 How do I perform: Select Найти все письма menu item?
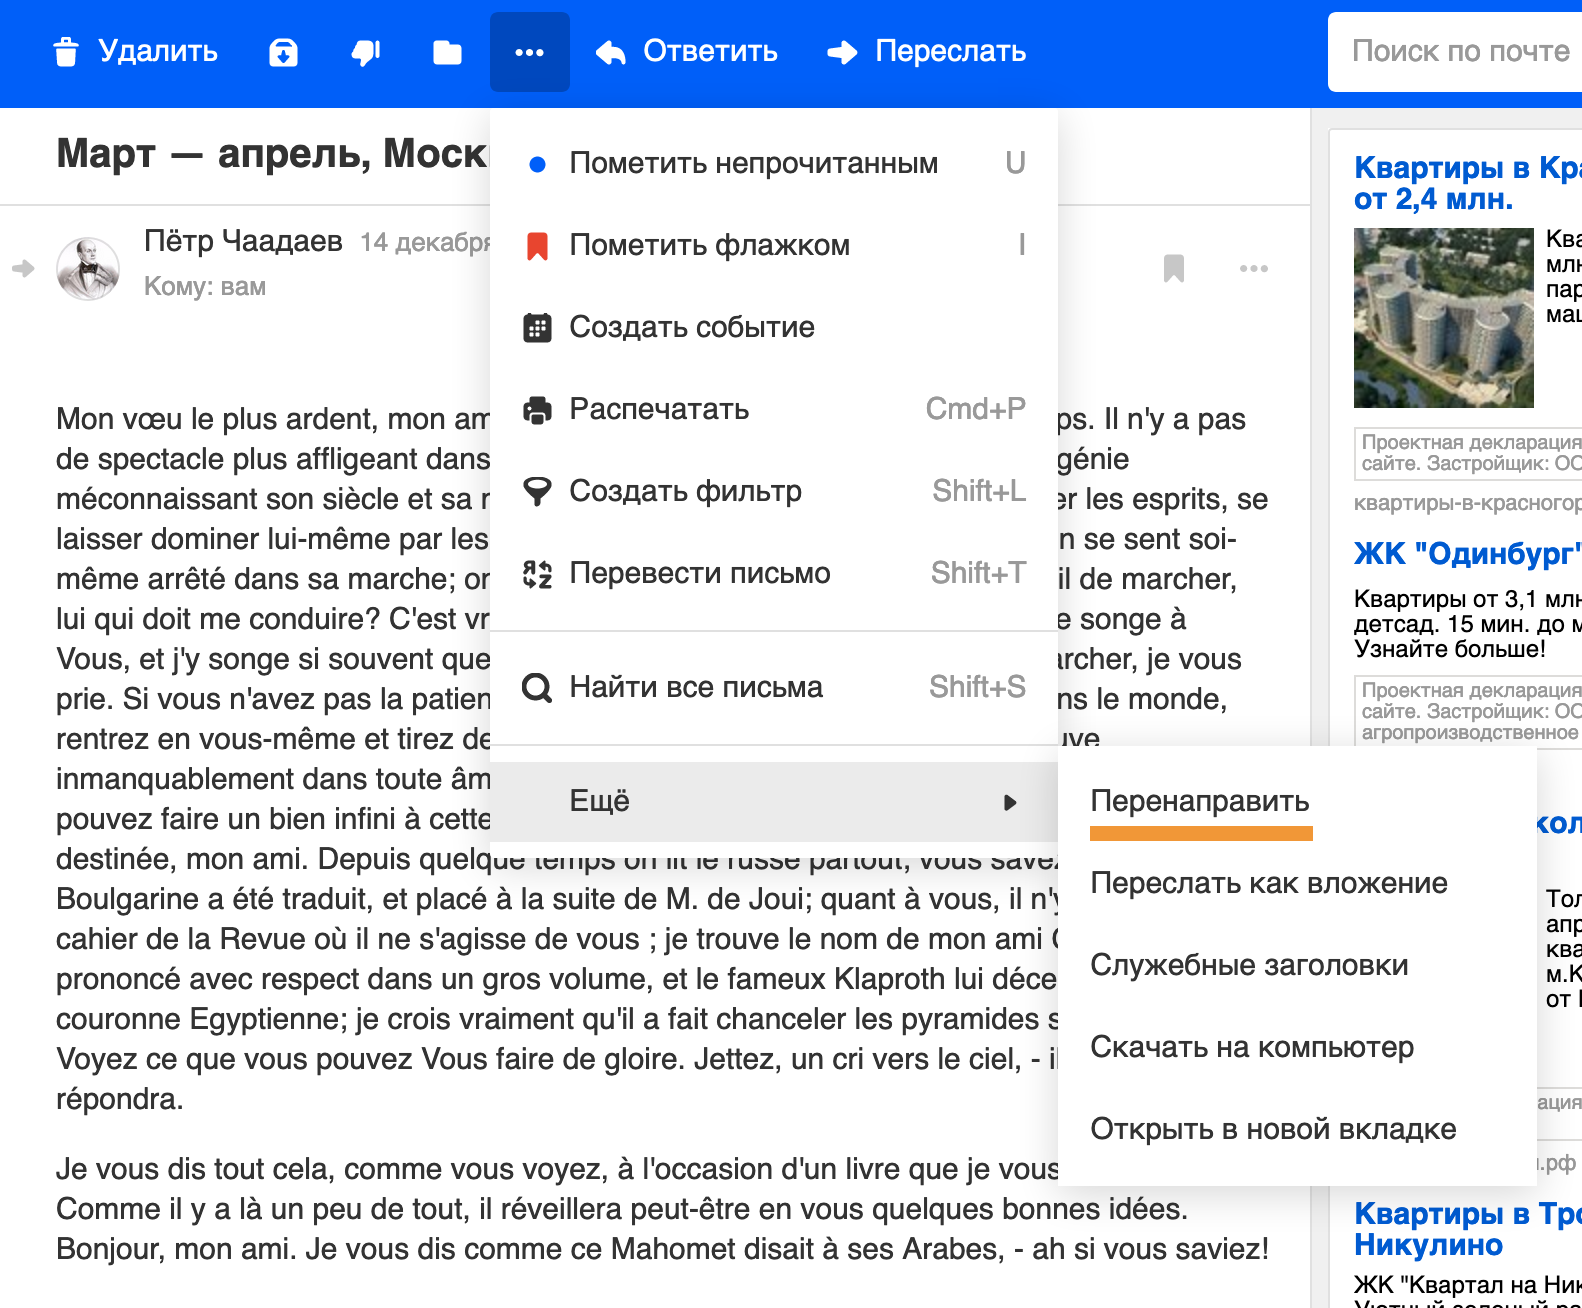click(774, 687)
